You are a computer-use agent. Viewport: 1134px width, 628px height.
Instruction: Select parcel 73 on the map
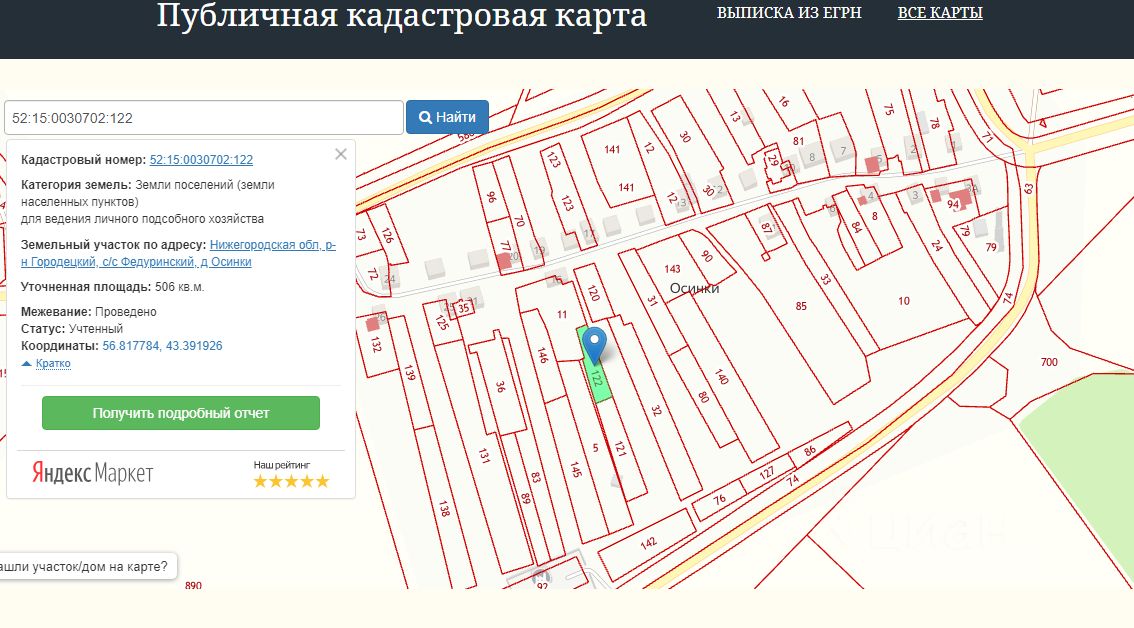click(x=361, y=234)
